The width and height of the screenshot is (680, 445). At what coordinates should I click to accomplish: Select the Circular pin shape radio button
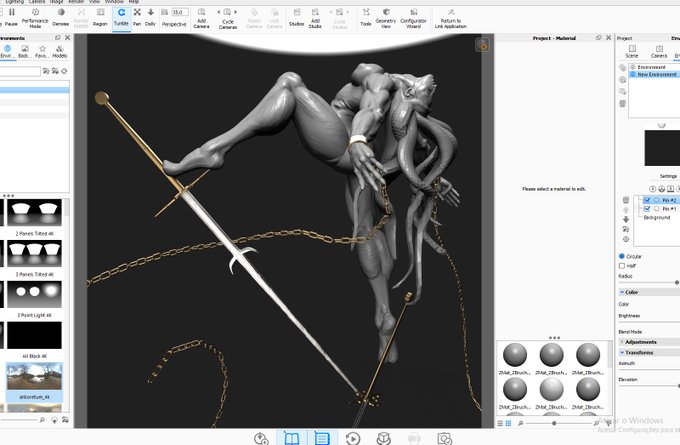pos(621,256)
